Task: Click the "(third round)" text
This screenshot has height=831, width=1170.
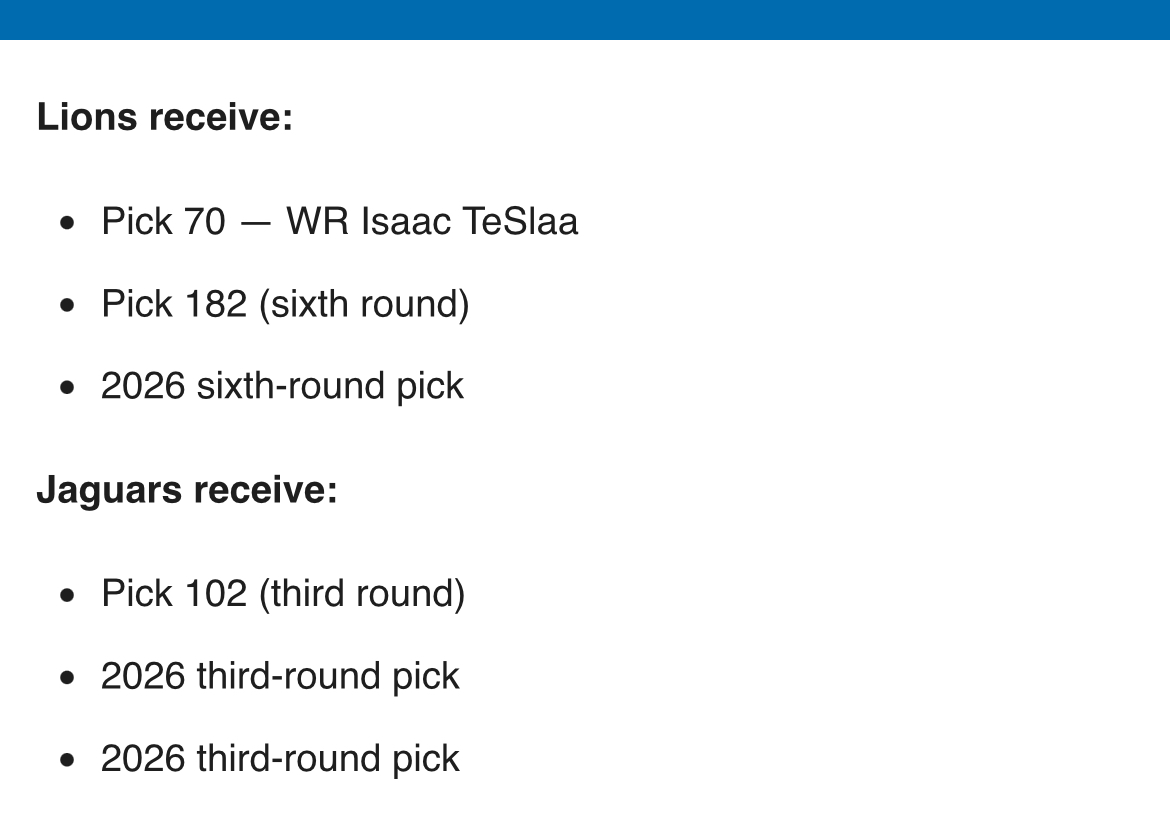Action: coord(362,594)
